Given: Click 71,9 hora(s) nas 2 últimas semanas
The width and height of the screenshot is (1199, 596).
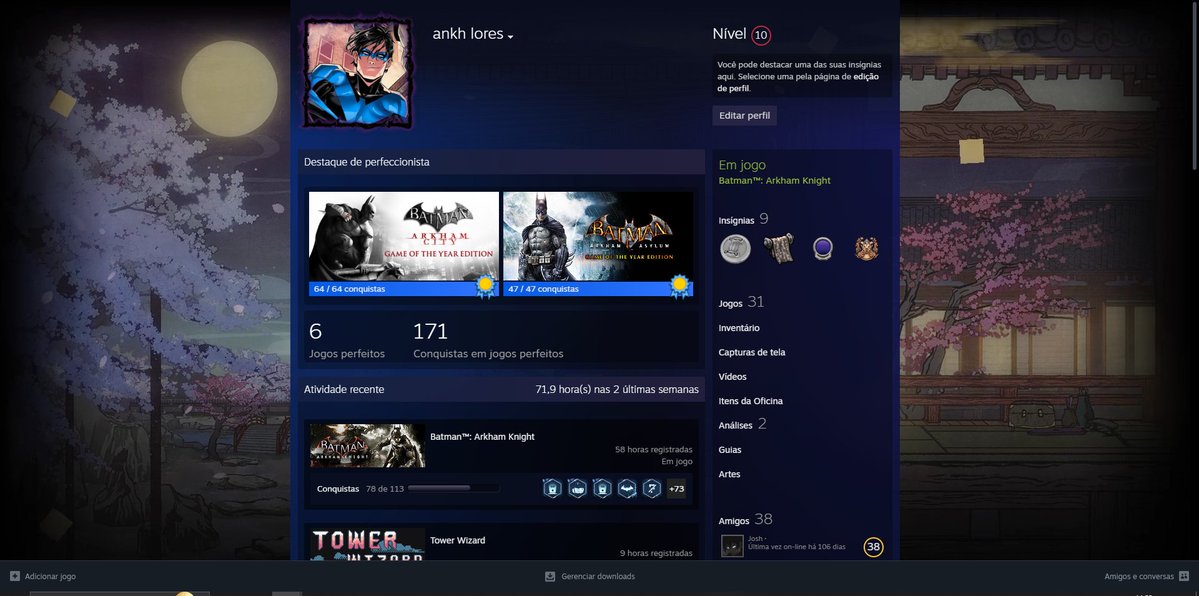Looking at the screenshot, I should point(617,389).
